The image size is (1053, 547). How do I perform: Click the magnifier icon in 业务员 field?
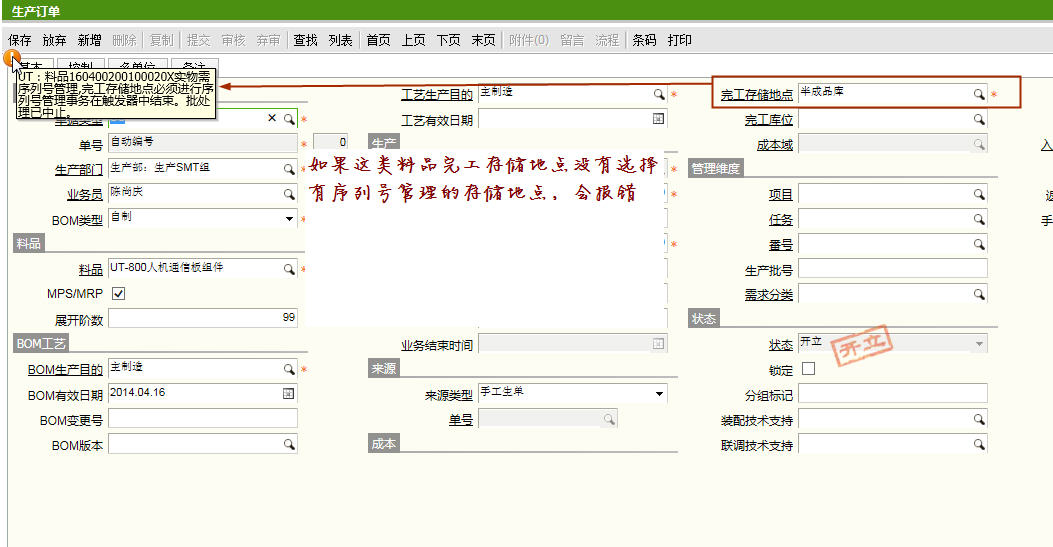pyautogui.click(x=289, y=194)
